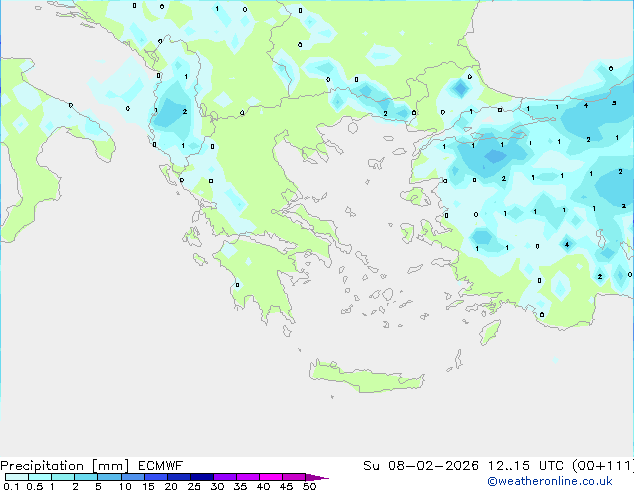This screenshot has width=634, height=490.
Task: Click the 'Precipitation [mm]' title text
Action: [x=64, y=466]
